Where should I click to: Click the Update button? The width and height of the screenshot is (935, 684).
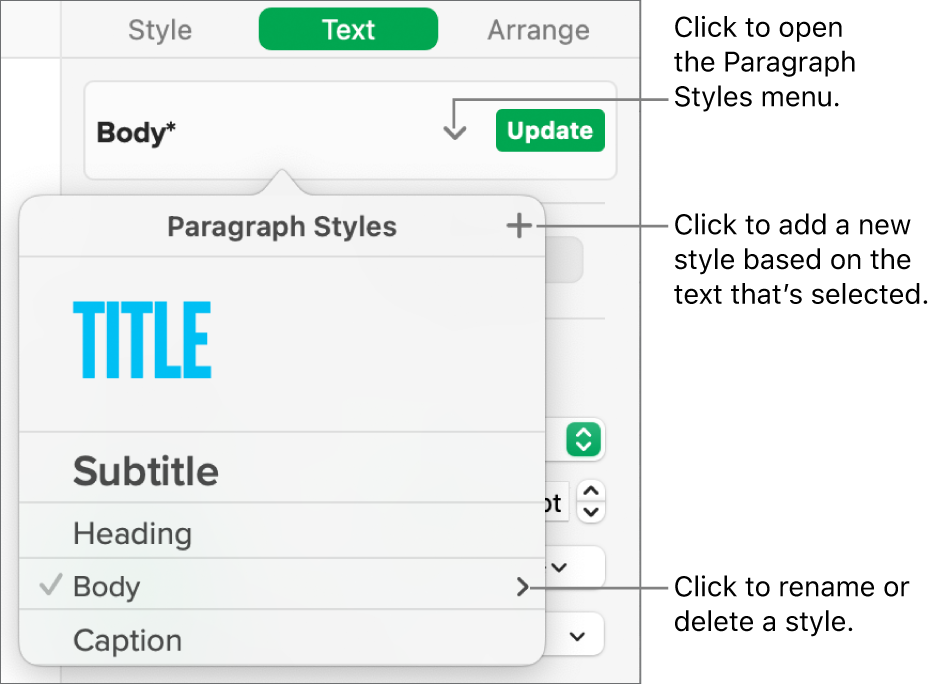(x=550, y=131)
